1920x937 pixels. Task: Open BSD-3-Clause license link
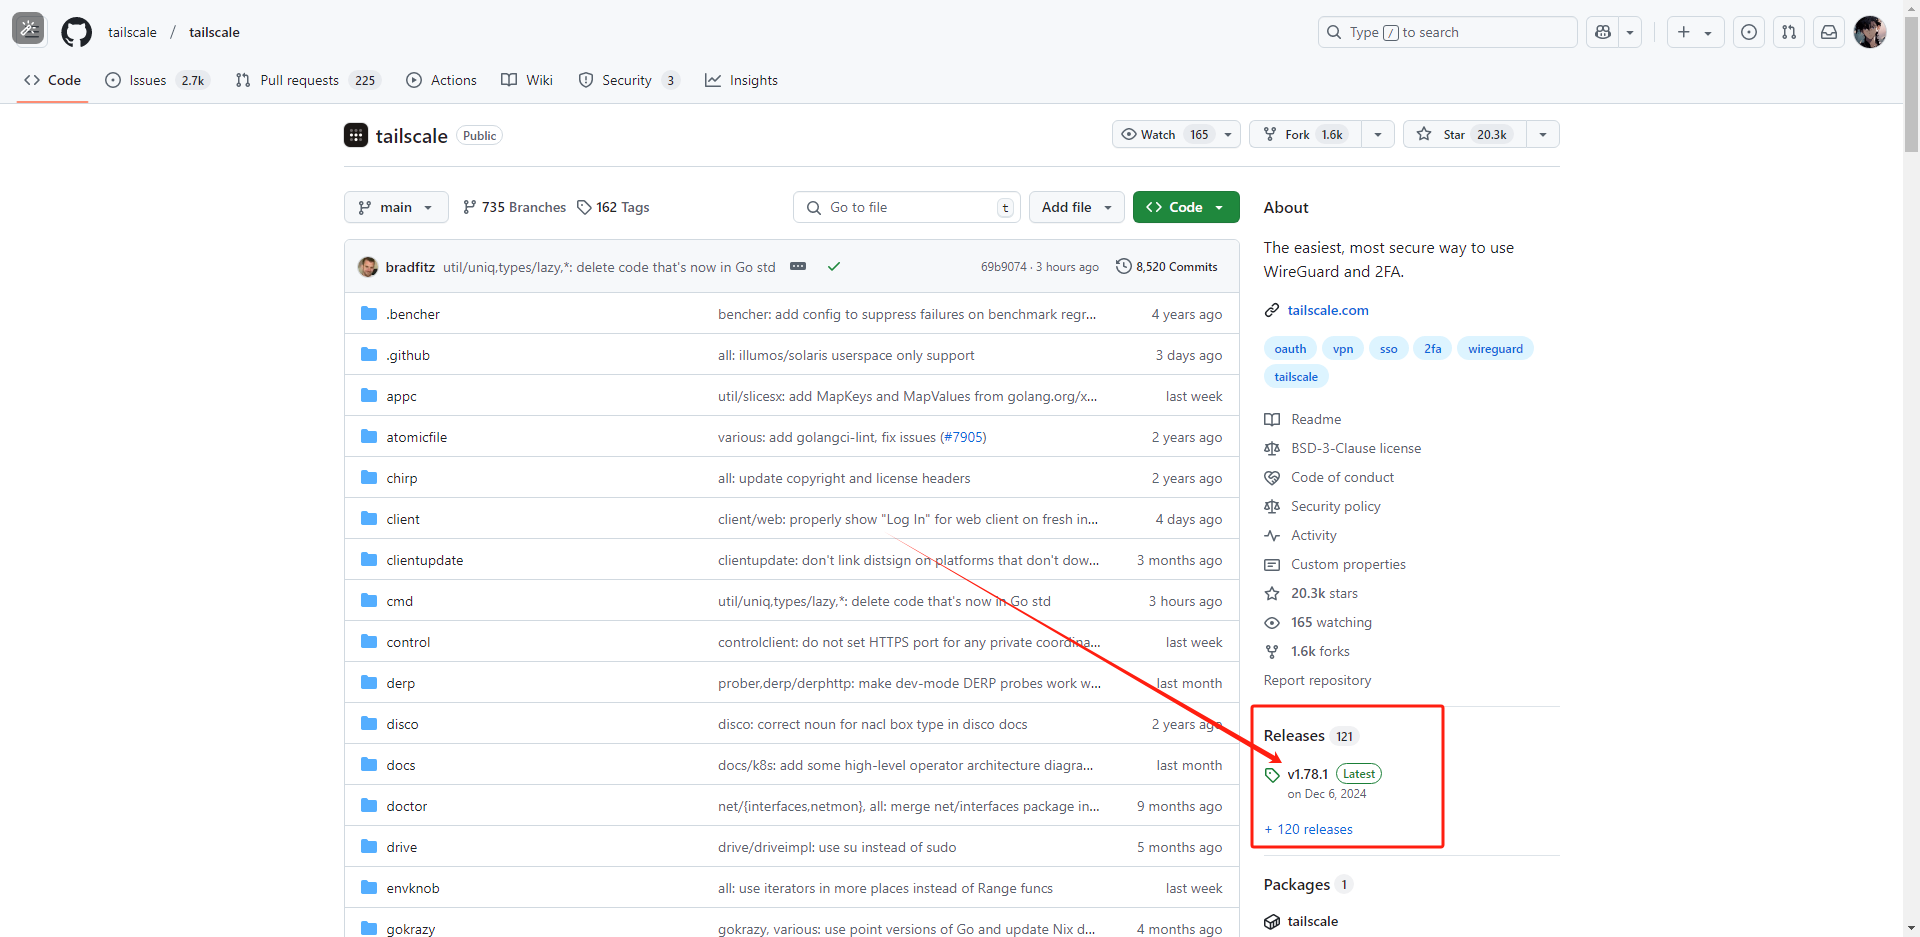click(1356, 448)
